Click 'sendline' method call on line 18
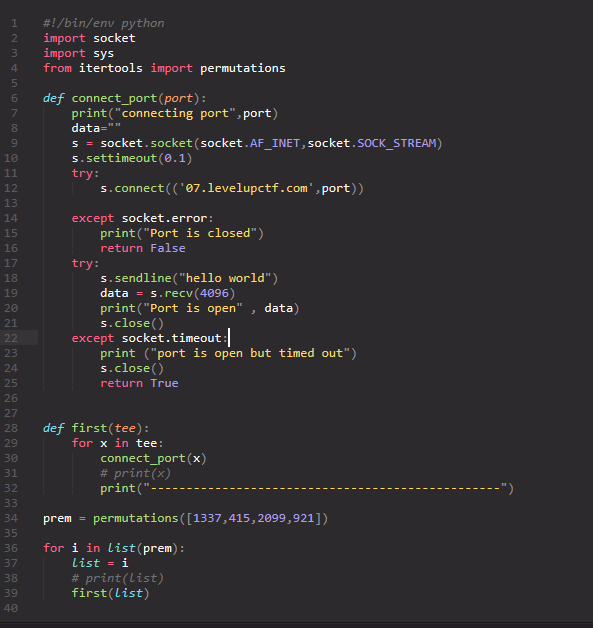The height and width of the screenshot is (628, 593). coord(143,278)
